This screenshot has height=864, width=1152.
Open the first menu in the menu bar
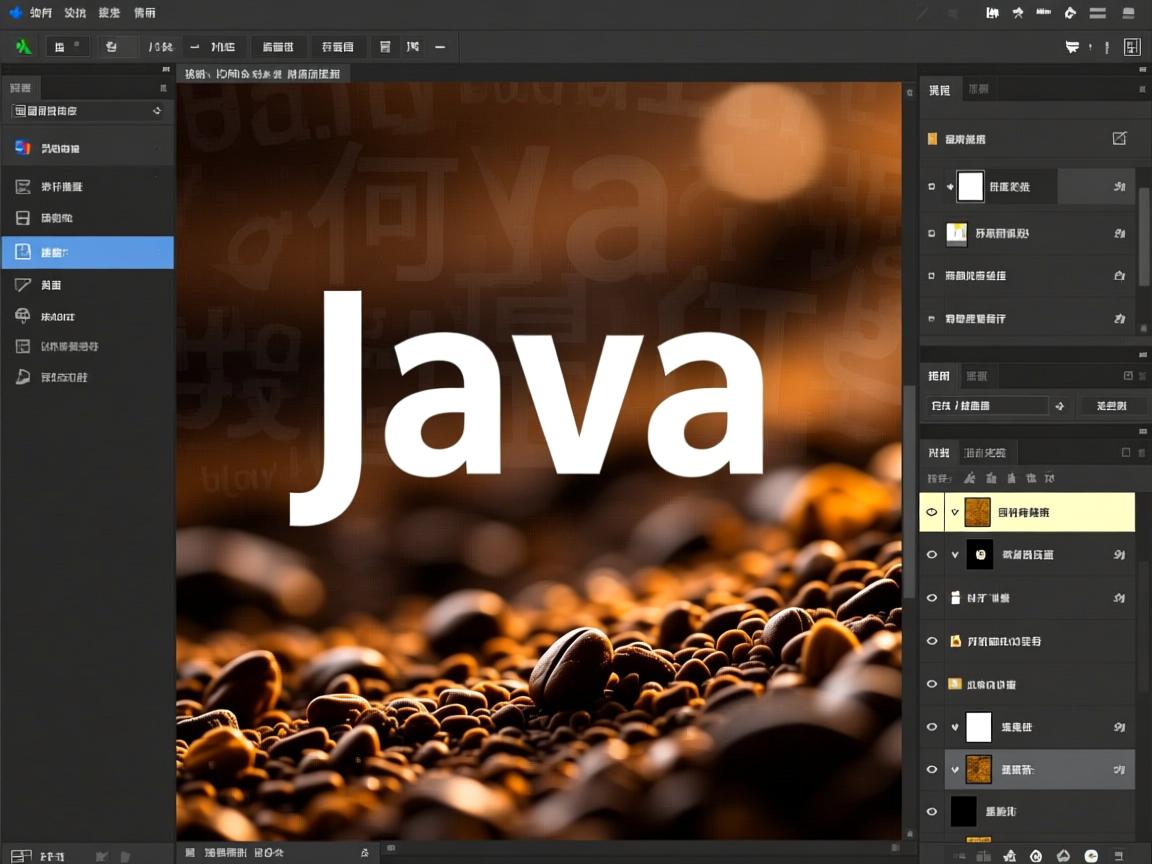pyautogui.click(x=40, y=13)
